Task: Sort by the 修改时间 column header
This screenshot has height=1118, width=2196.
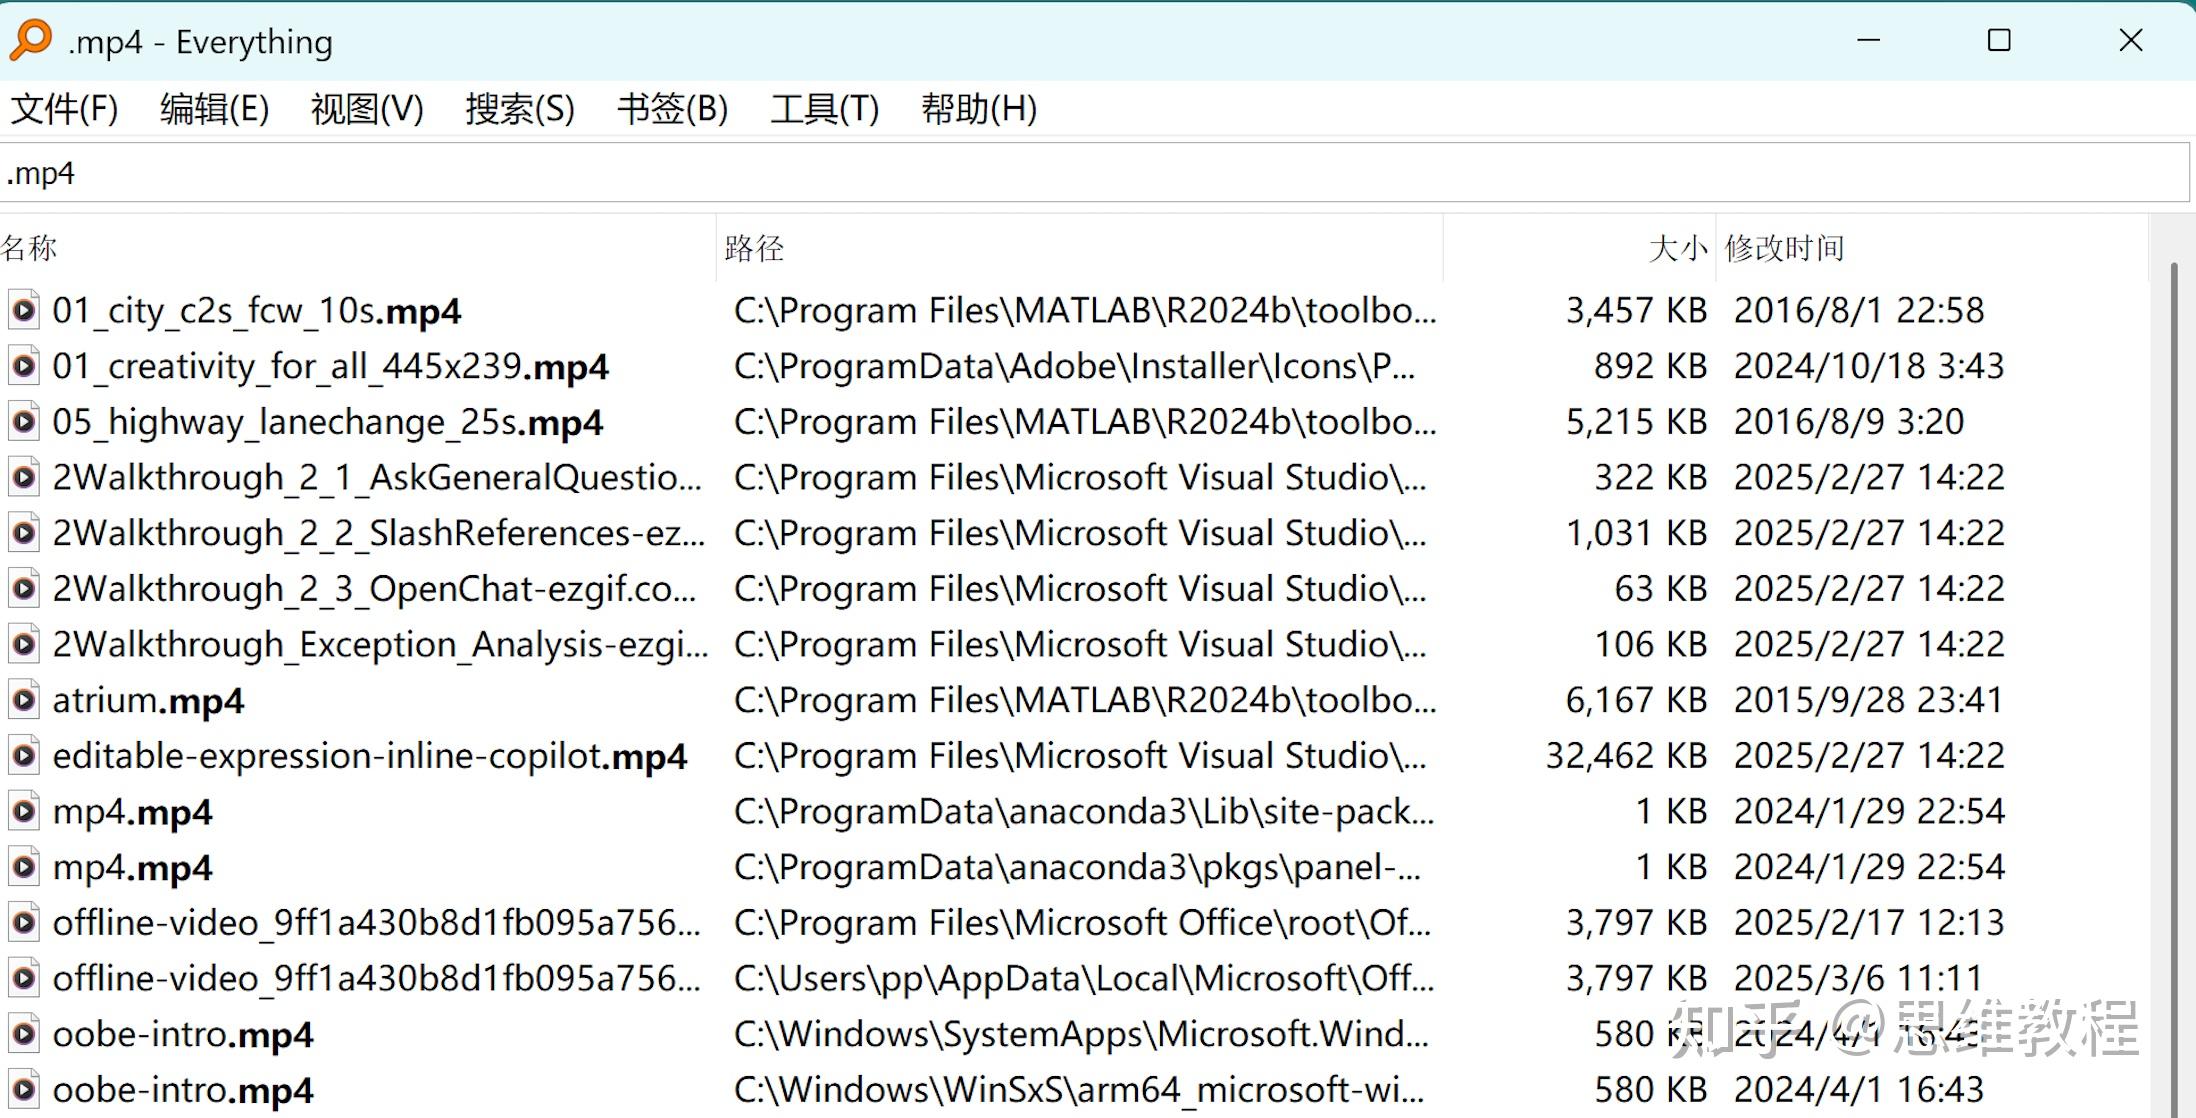Action: (x=1784, y=248)
